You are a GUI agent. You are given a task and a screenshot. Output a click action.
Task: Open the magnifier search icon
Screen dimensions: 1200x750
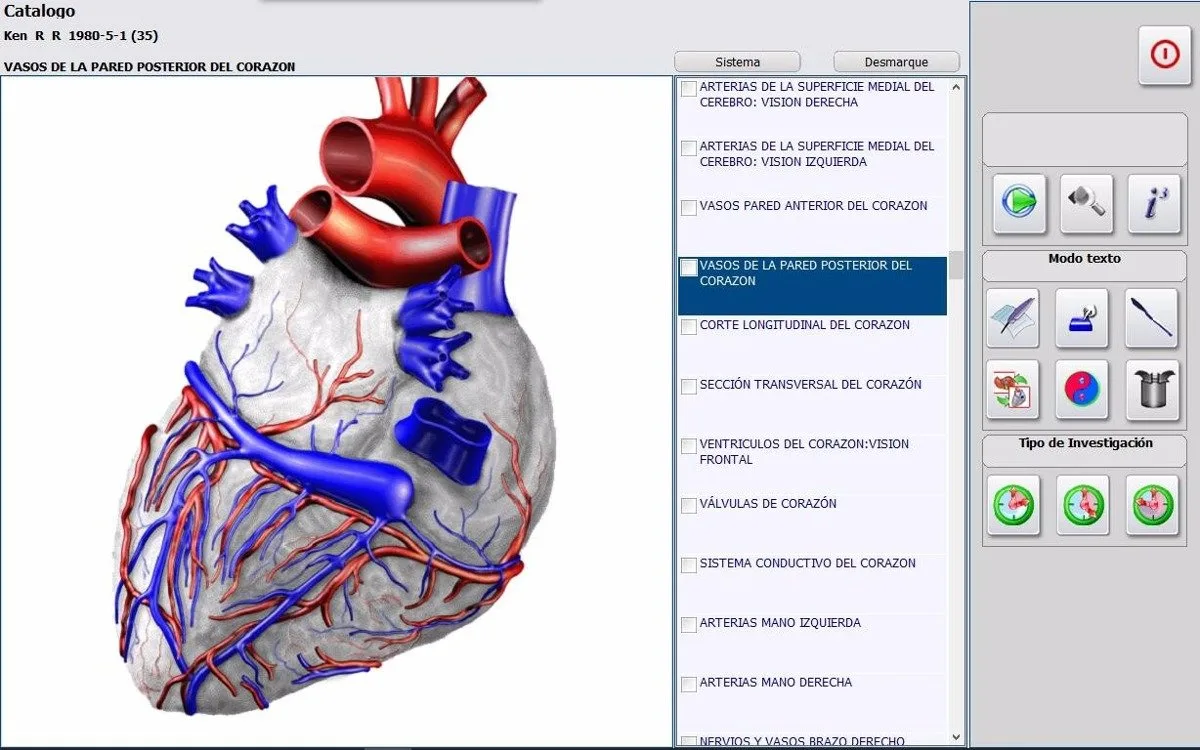click(1086, 203)
